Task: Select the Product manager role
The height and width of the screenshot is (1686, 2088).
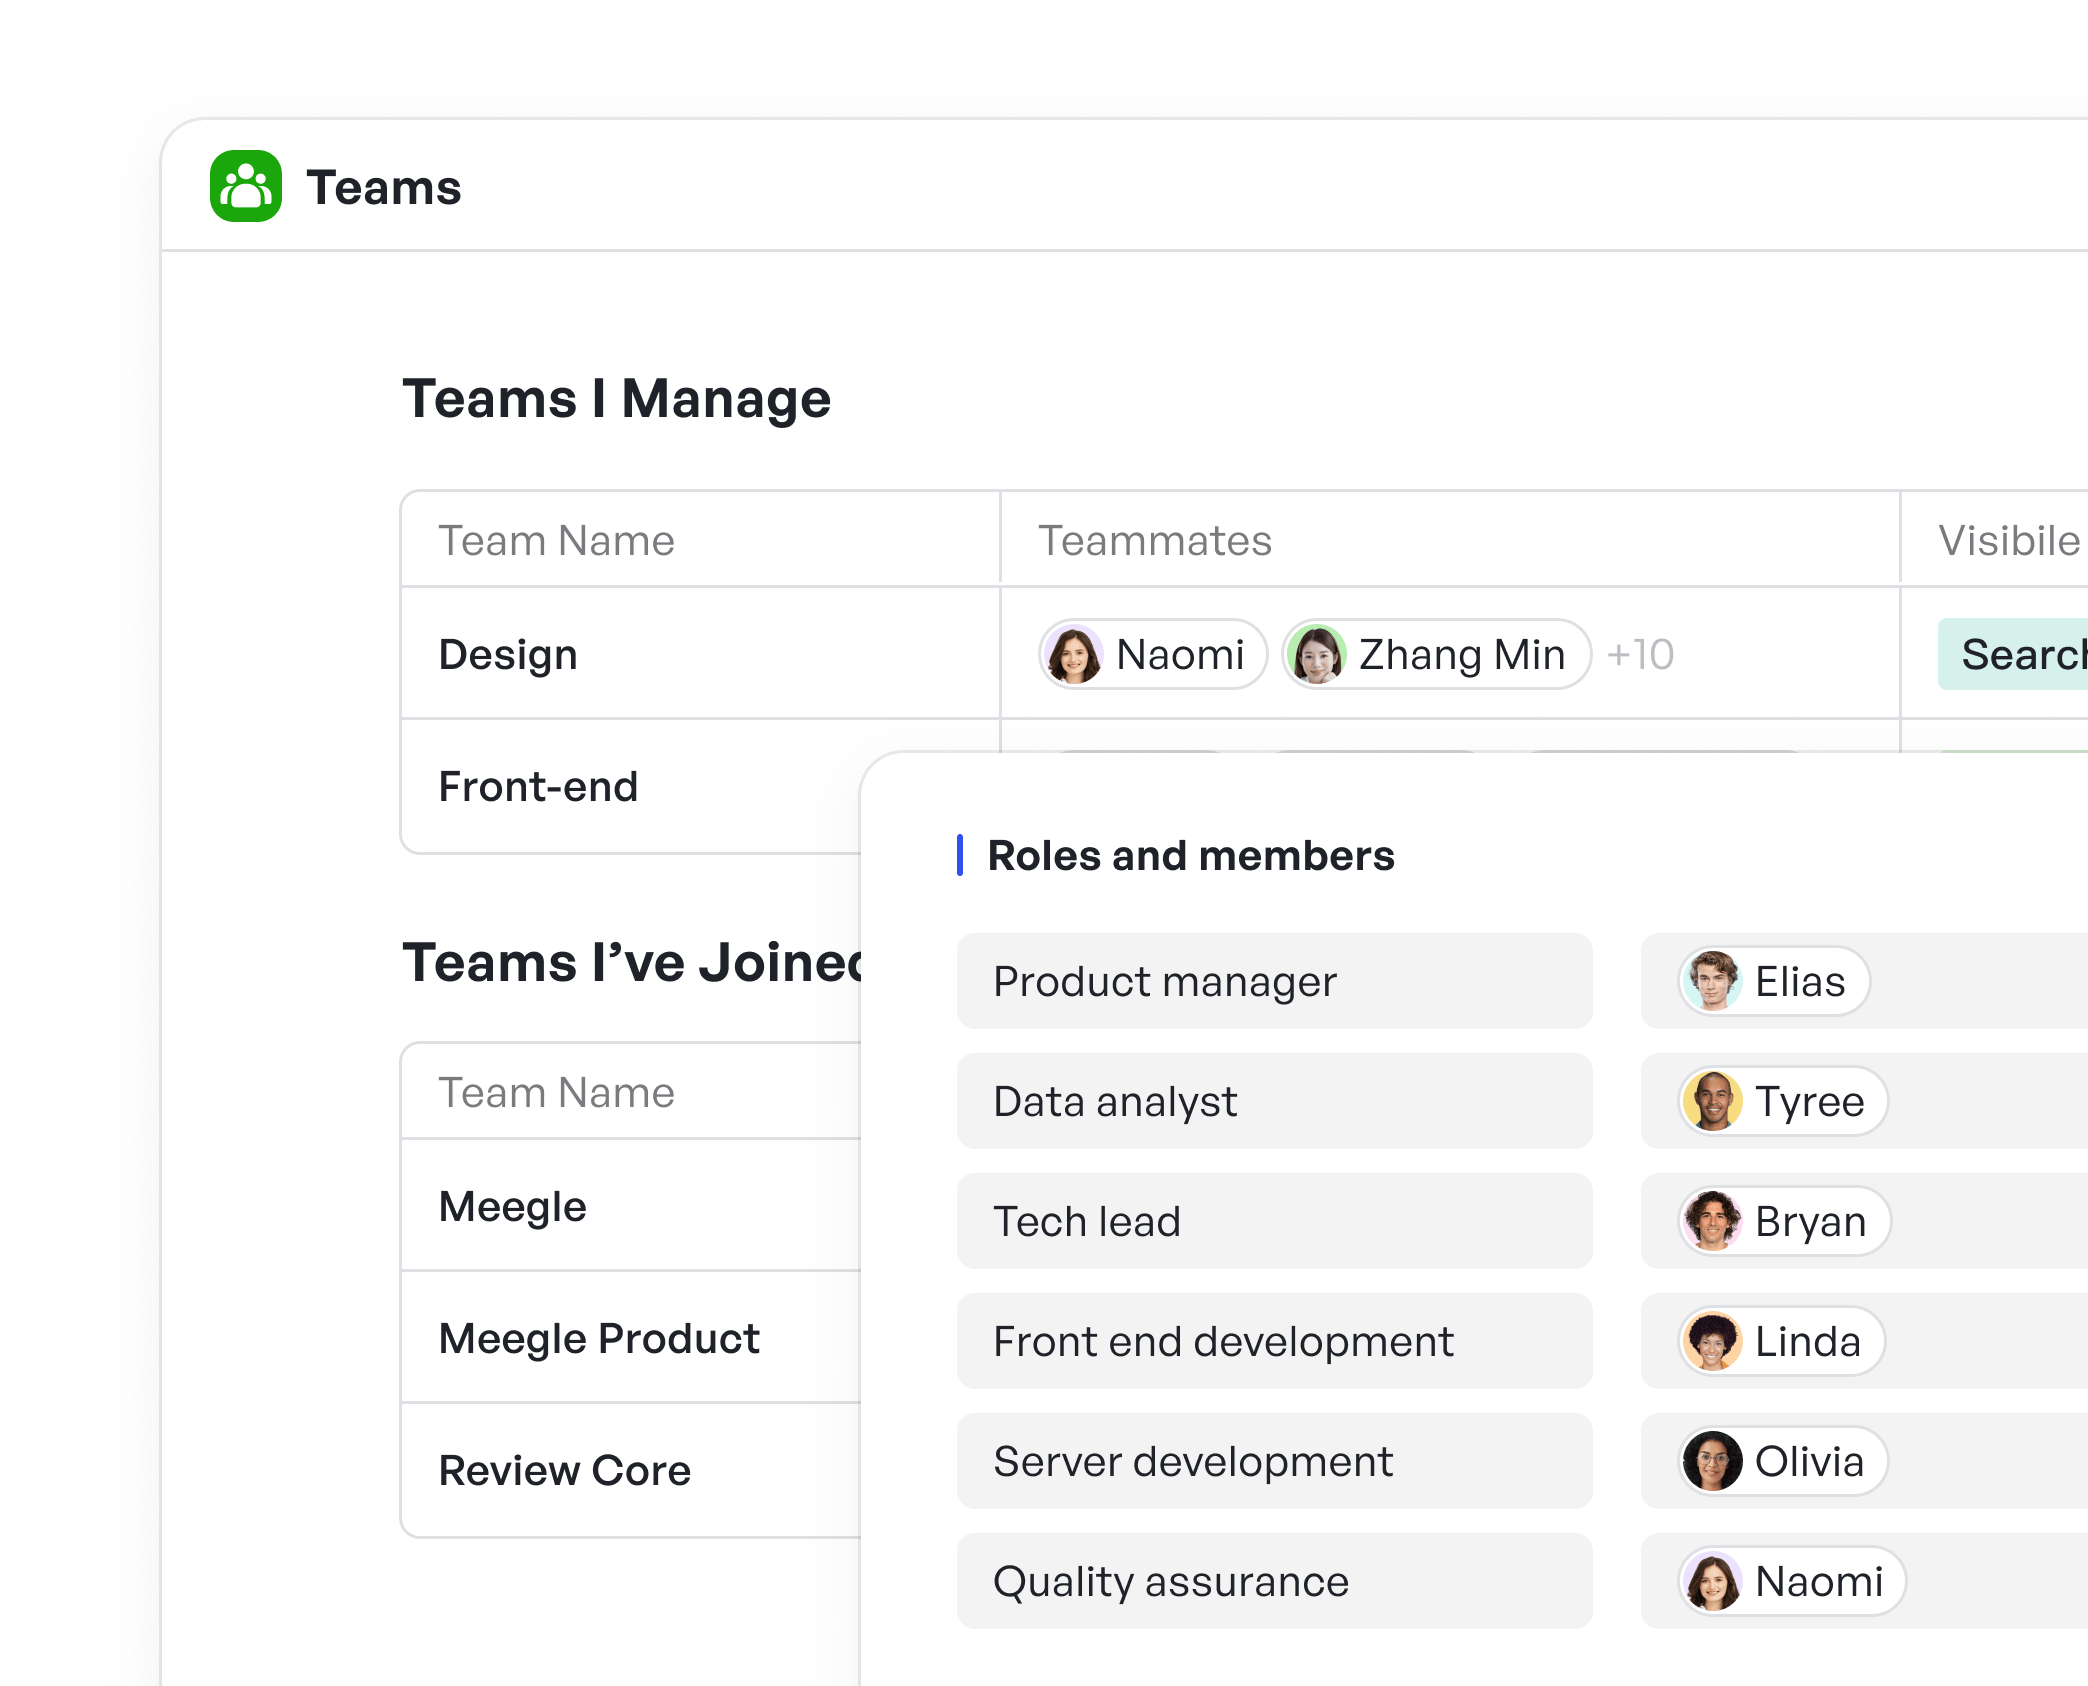Action: coord(1274,981)
